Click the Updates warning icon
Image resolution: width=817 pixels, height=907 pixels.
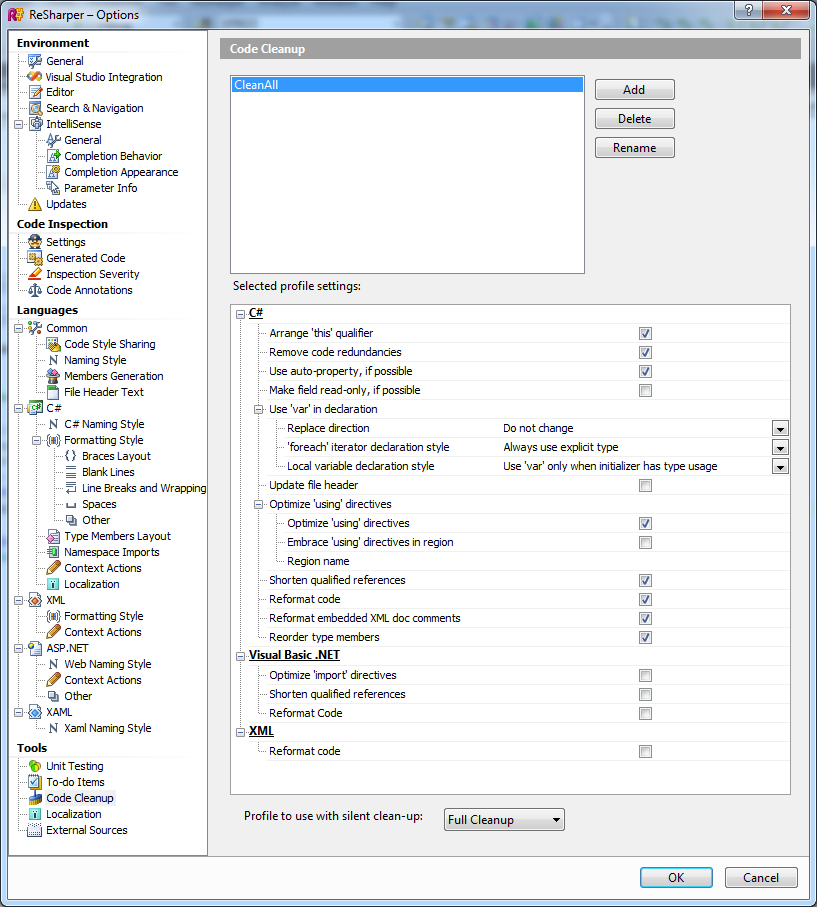pyautogui.click(x=35, y=204)
